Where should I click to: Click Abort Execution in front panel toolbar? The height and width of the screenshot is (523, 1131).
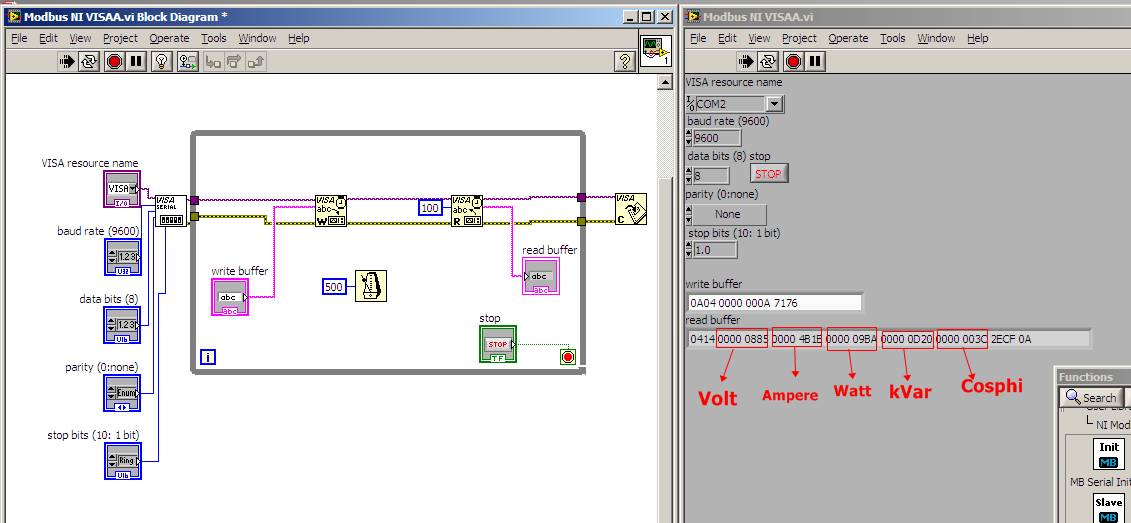point(793,62)
